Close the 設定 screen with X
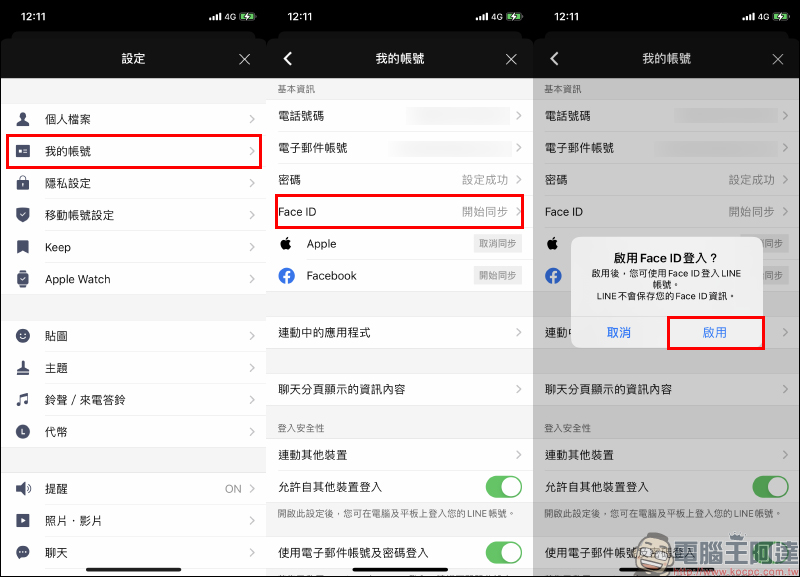 244,59
